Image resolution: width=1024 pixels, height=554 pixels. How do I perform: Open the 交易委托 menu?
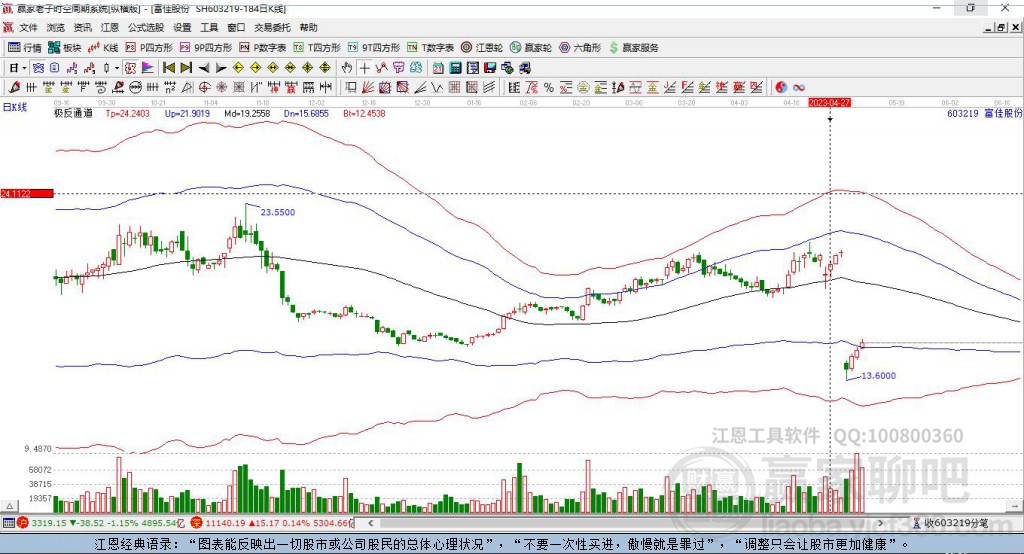coord(272,27)
